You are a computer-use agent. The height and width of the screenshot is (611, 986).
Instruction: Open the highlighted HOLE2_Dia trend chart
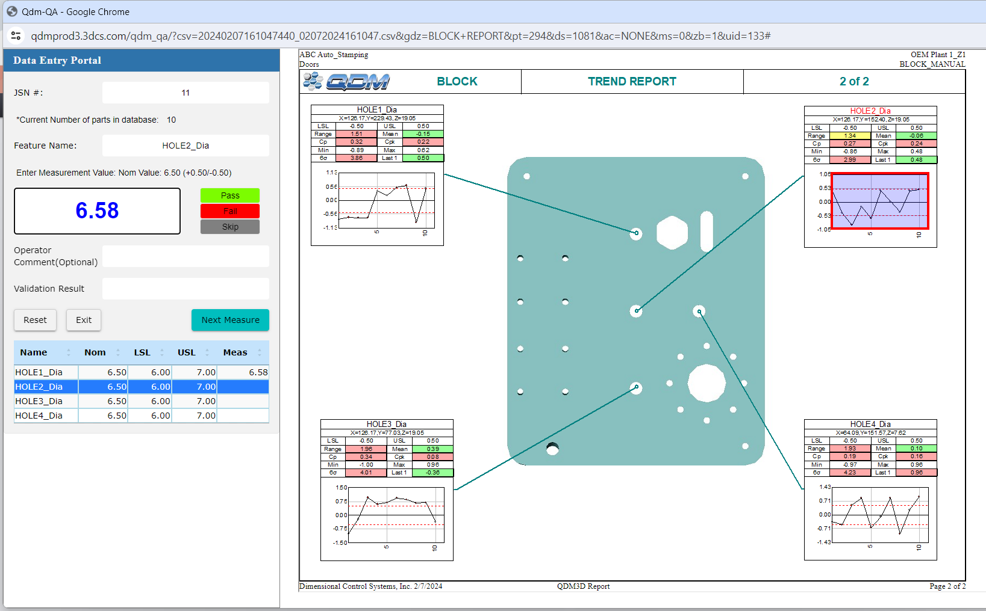879,201
